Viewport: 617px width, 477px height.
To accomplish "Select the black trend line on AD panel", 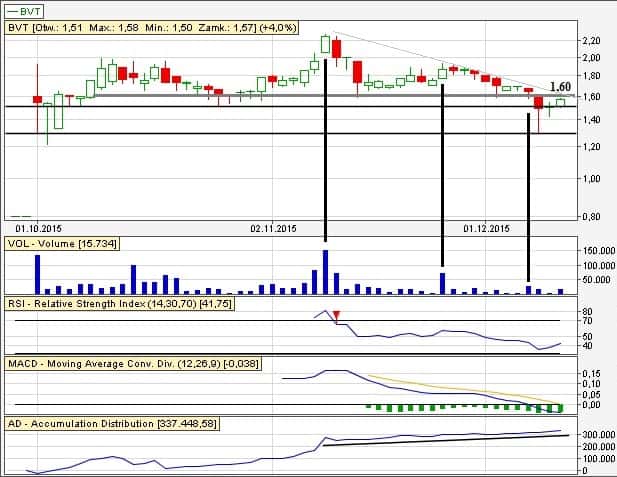I will pyautogui.click(x=440, y=440).
